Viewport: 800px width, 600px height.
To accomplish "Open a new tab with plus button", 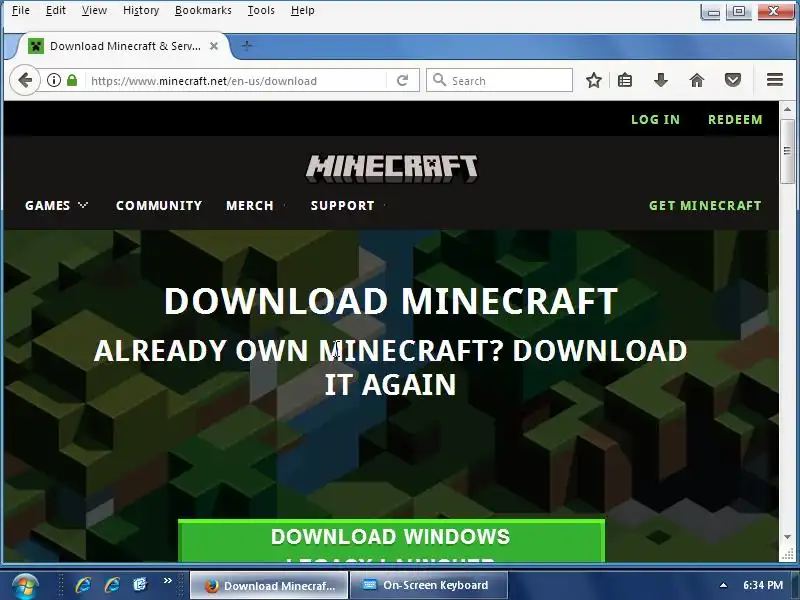I will 246,46.
